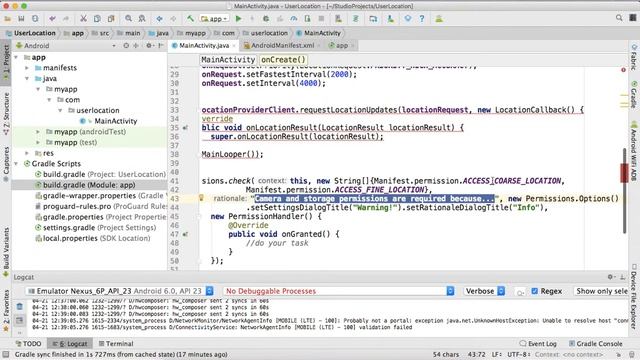Image resolution: width=640 pixels, height=360 pixels.
Task: Click the MainActivity class breadcrumb
Action: click(x=228, y=60)
